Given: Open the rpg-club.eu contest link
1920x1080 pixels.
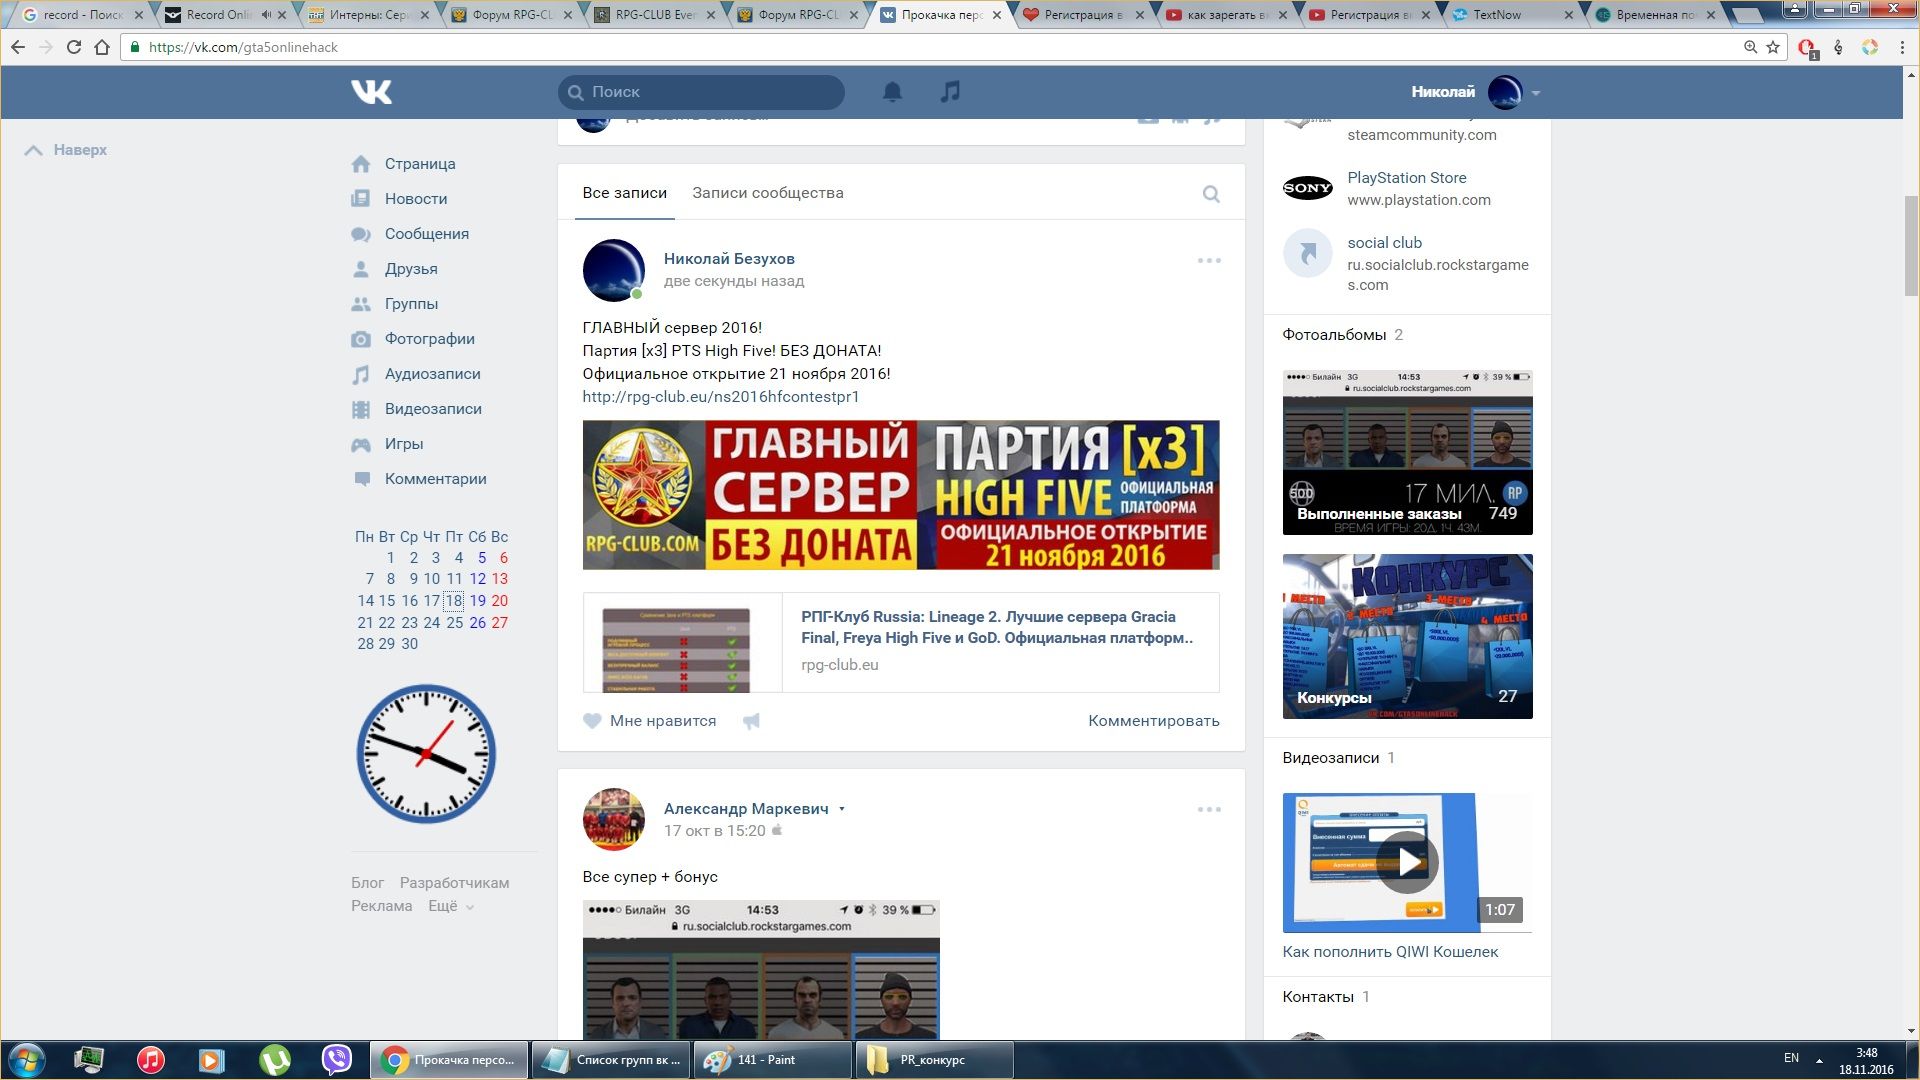Looking at the screenshot, I should click(720, 397).
